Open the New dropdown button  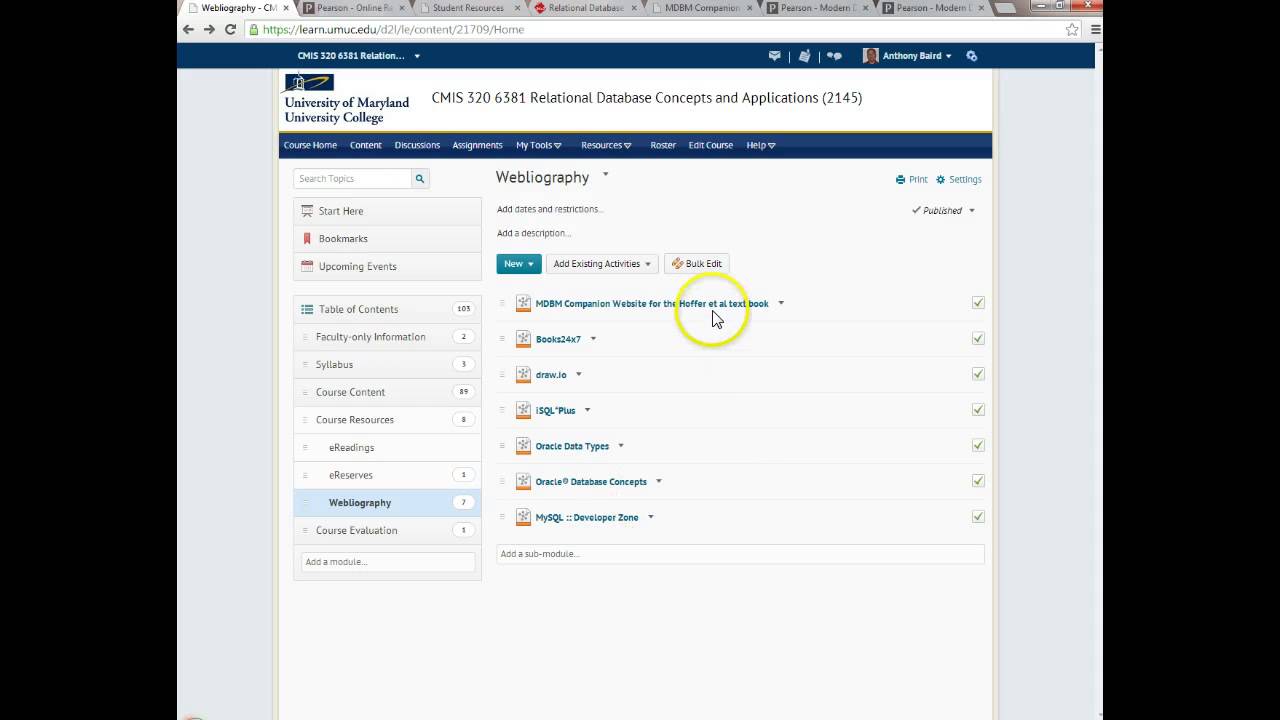click(x=519, y=264)
